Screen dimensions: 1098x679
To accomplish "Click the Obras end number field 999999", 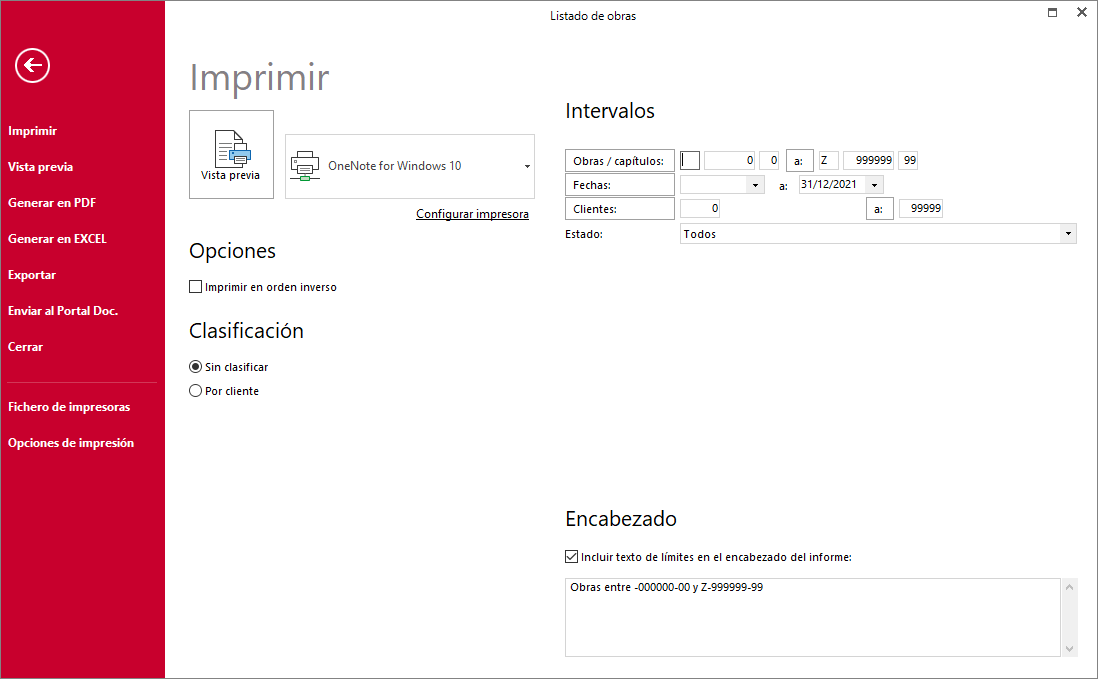I will pos(868,160).
